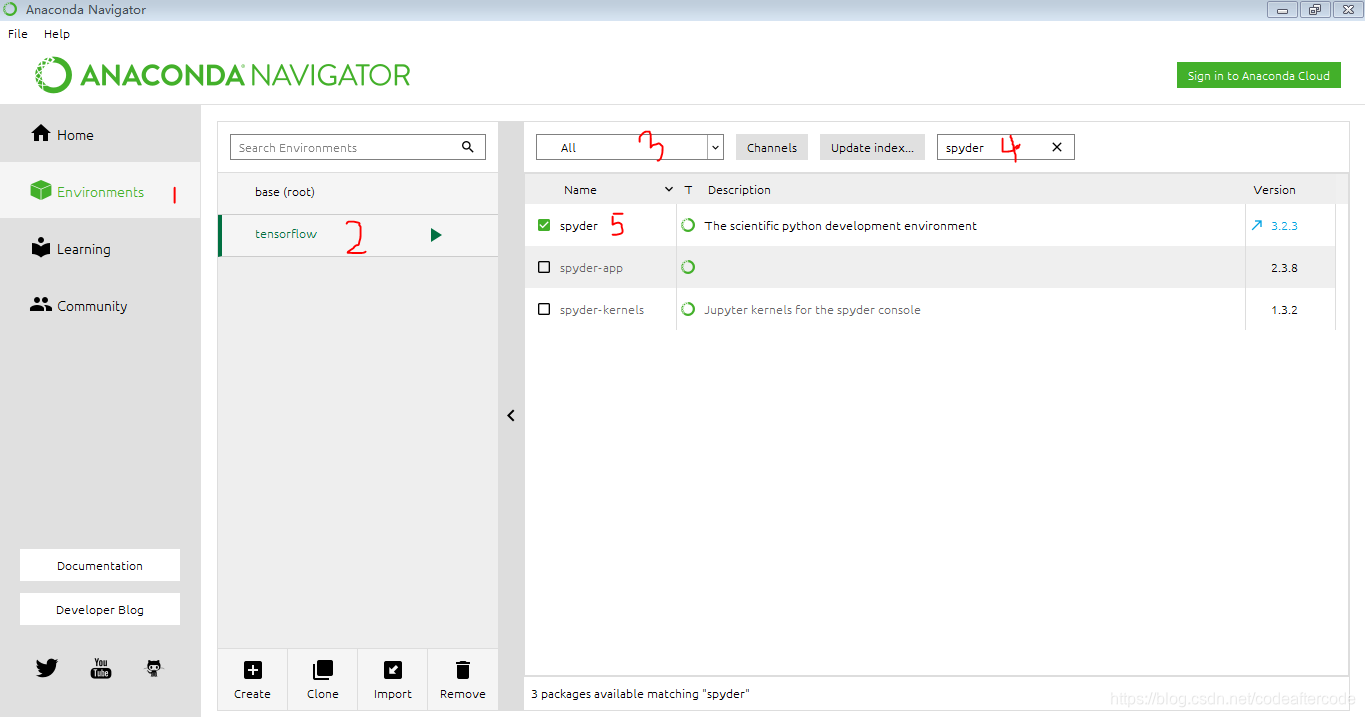
Task: Click the scientific python development environment description
Action: tap(841, 226)
